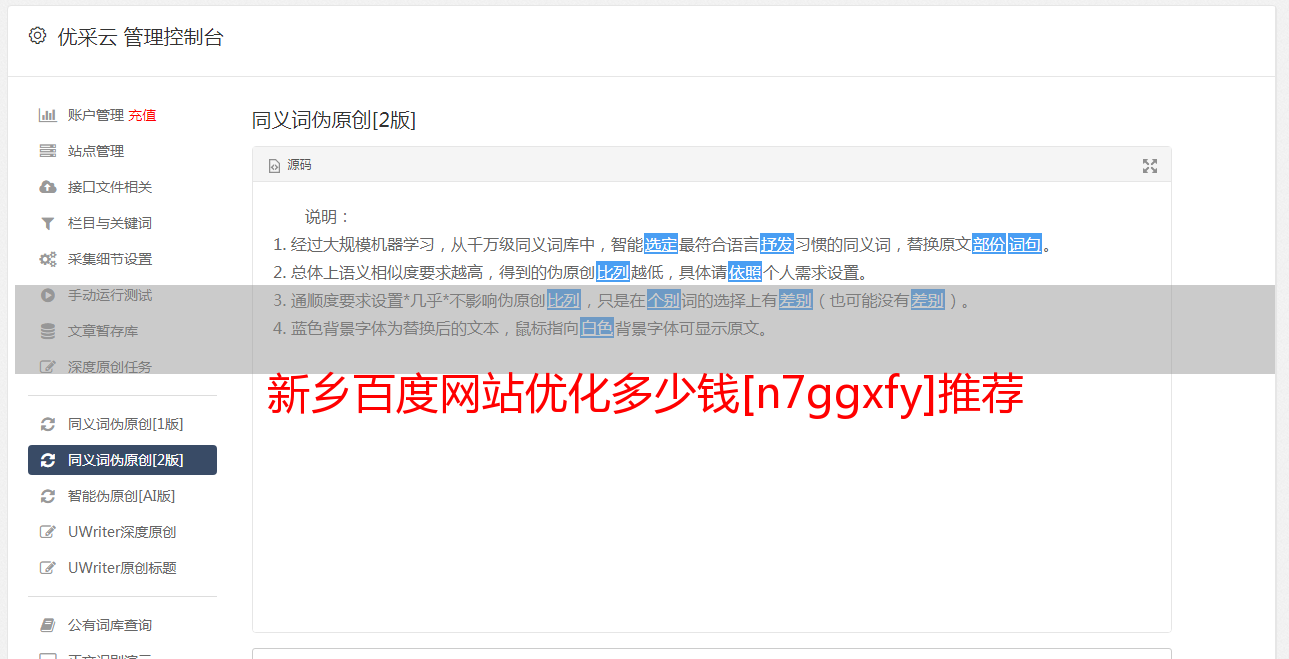Toggle fullscreen with the editor expand icon
1289x659 pixels.
pyautogui.click(x=1150, y=166)
